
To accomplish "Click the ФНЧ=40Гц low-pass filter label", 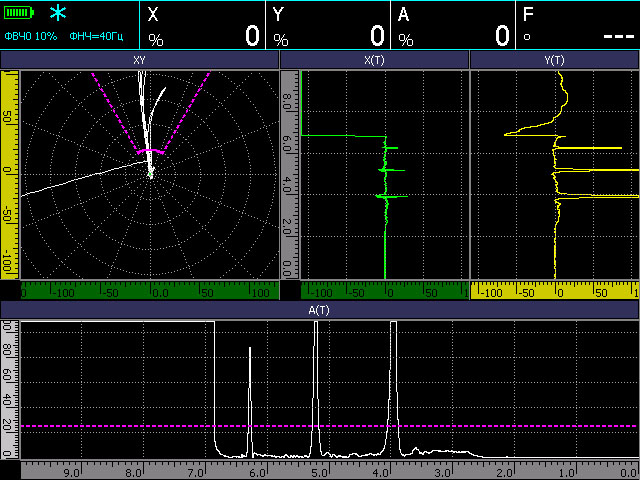I will click(x=98, y=36).
